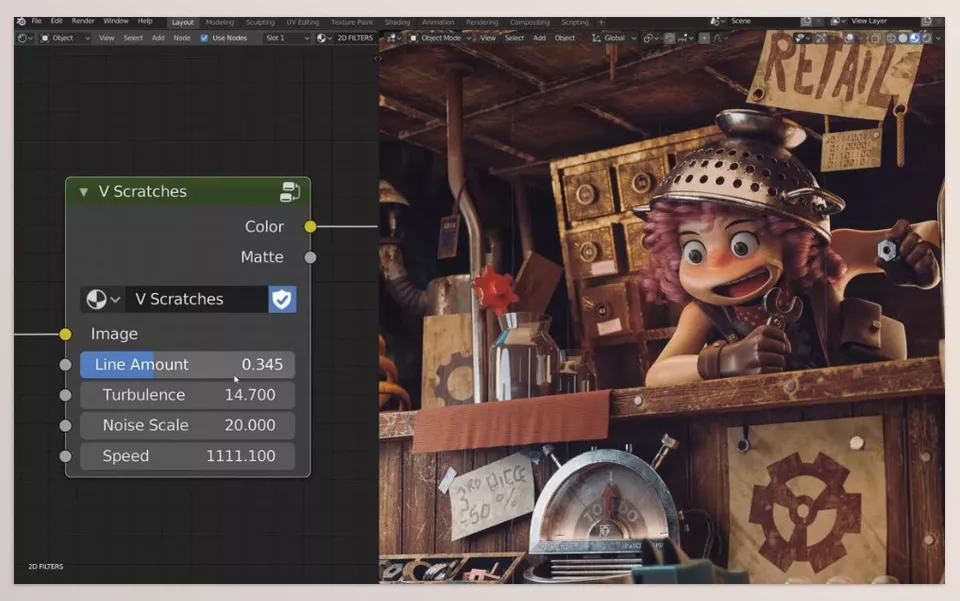Image resolution: width=960 pixels, height=601 pixels.
Task: Click the Blender logo icon
Action: click(21, 21)
